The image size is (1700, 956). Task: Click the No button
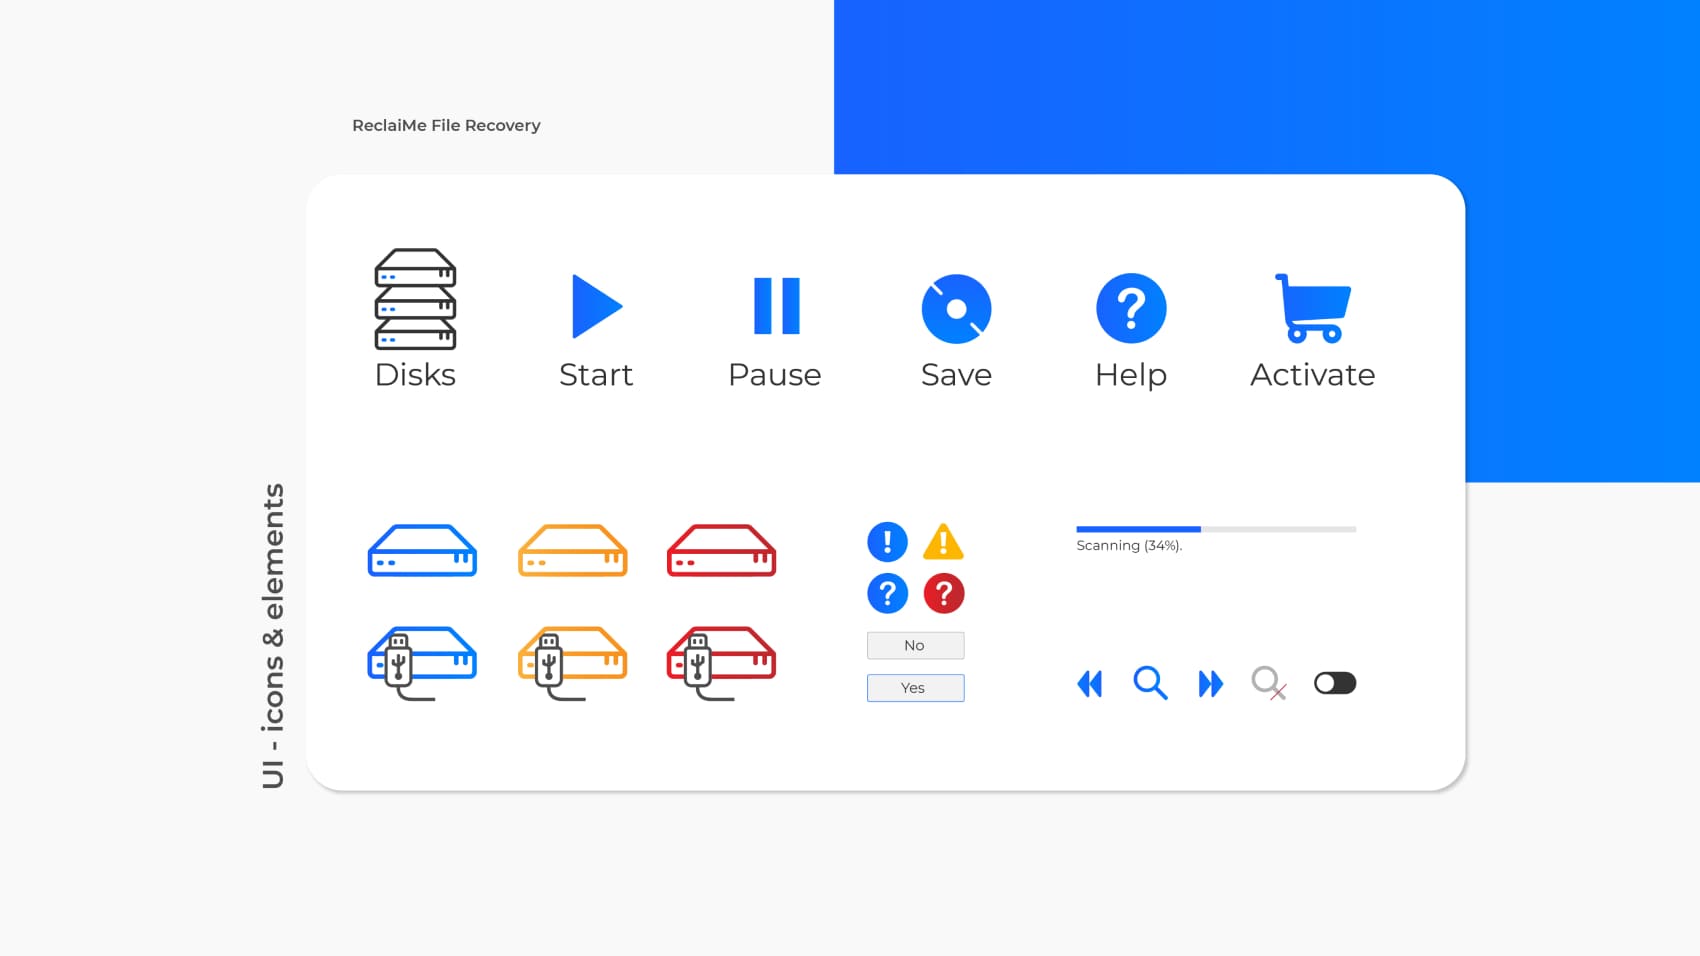click(x=915, y=646)
